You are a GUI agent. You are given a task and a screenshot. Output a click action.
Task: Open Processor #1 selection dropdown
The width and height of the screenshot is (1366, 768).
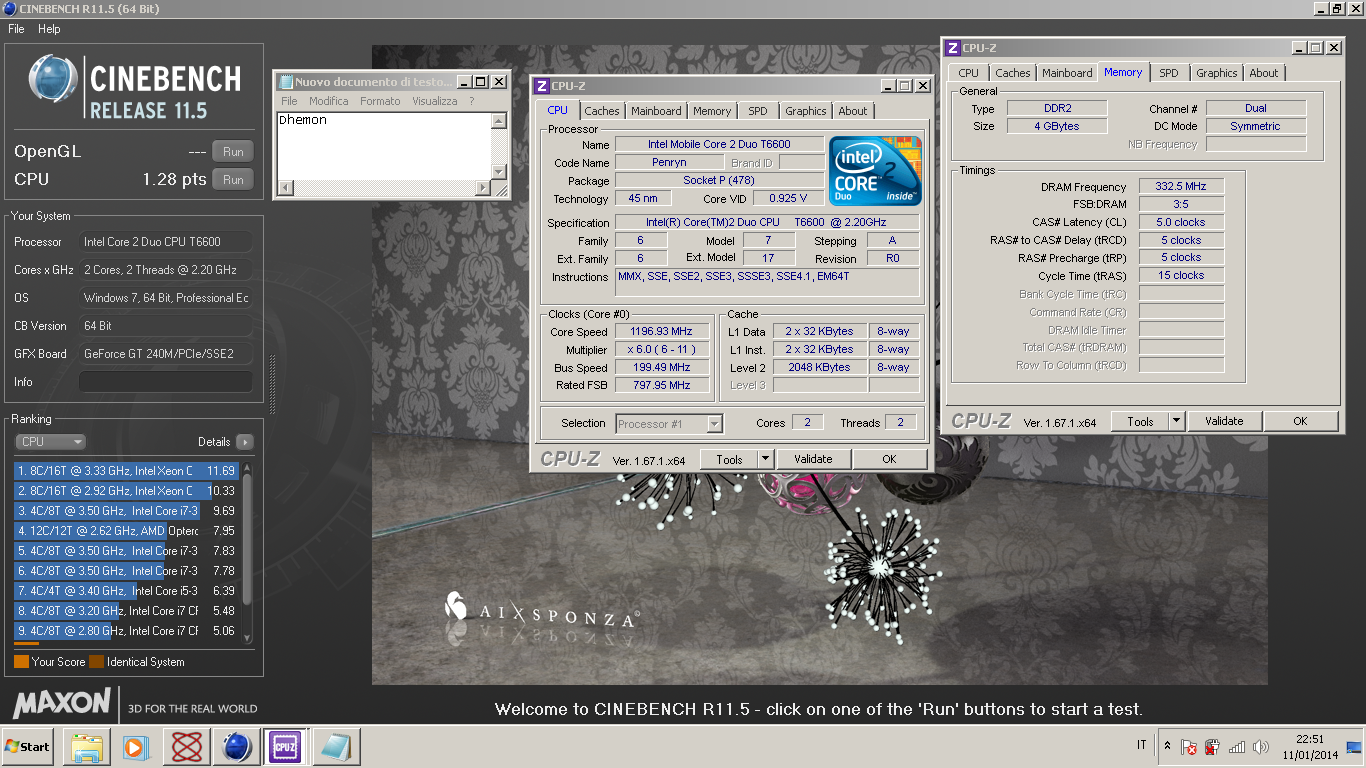tap(669, 424)
